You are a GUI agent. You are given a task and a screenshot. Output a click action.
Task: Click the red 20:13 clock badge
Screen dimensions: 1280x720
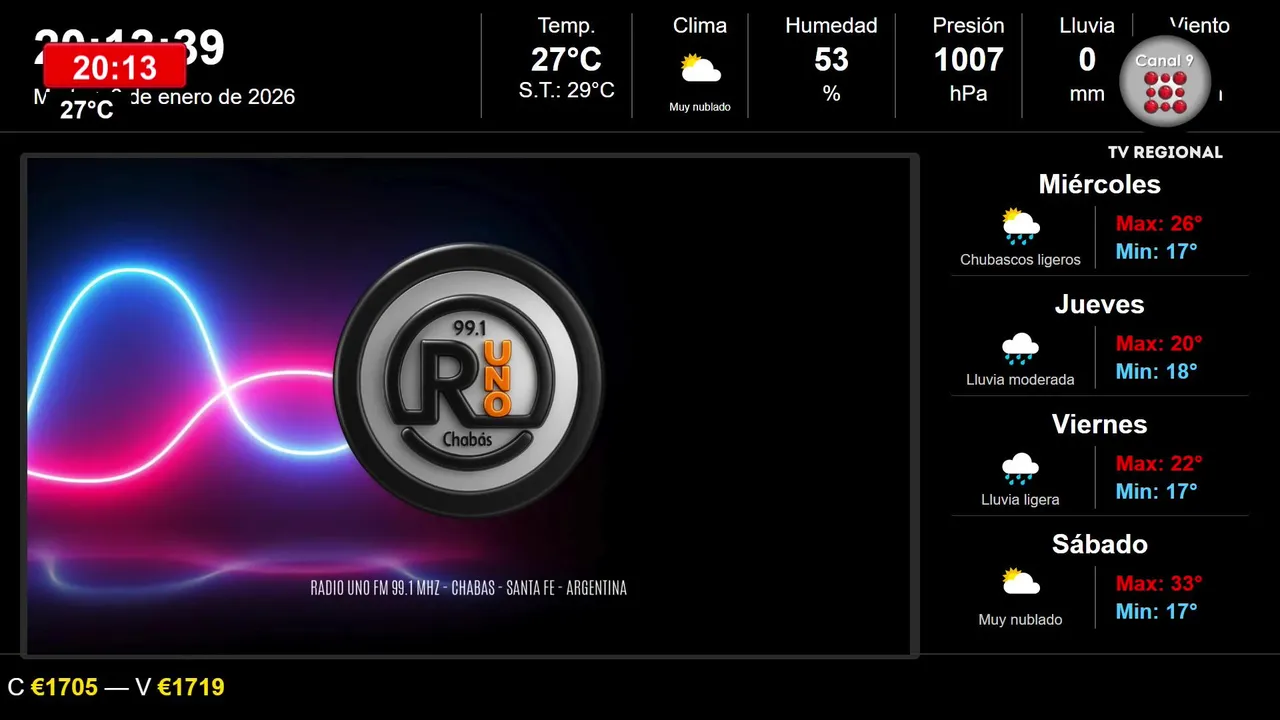[114, 67]
